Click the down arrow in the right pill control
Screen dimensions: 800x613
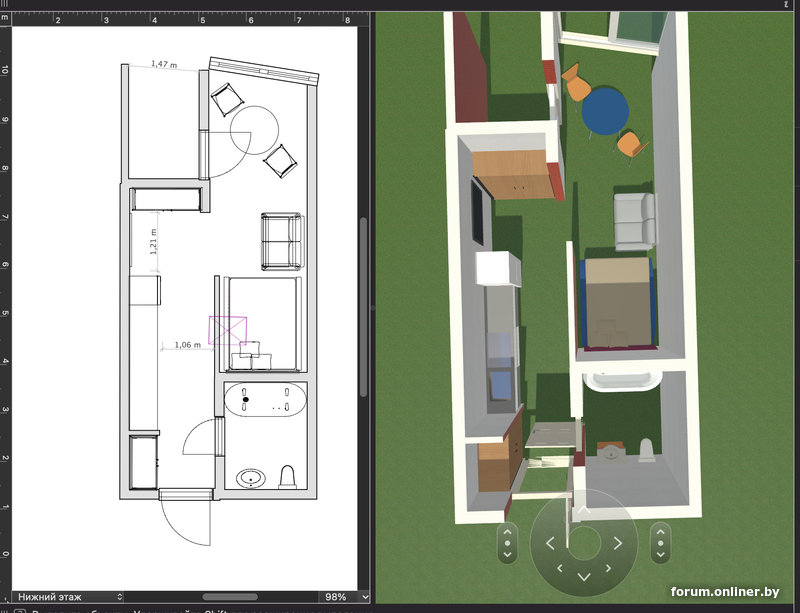661,554
